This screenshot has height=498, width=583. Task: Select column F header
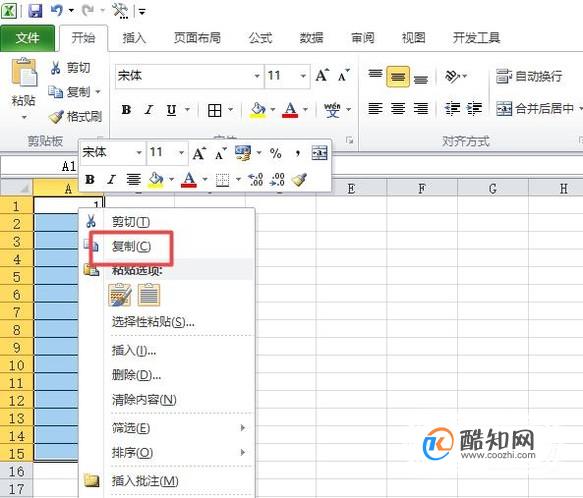[x=422, y=189]
